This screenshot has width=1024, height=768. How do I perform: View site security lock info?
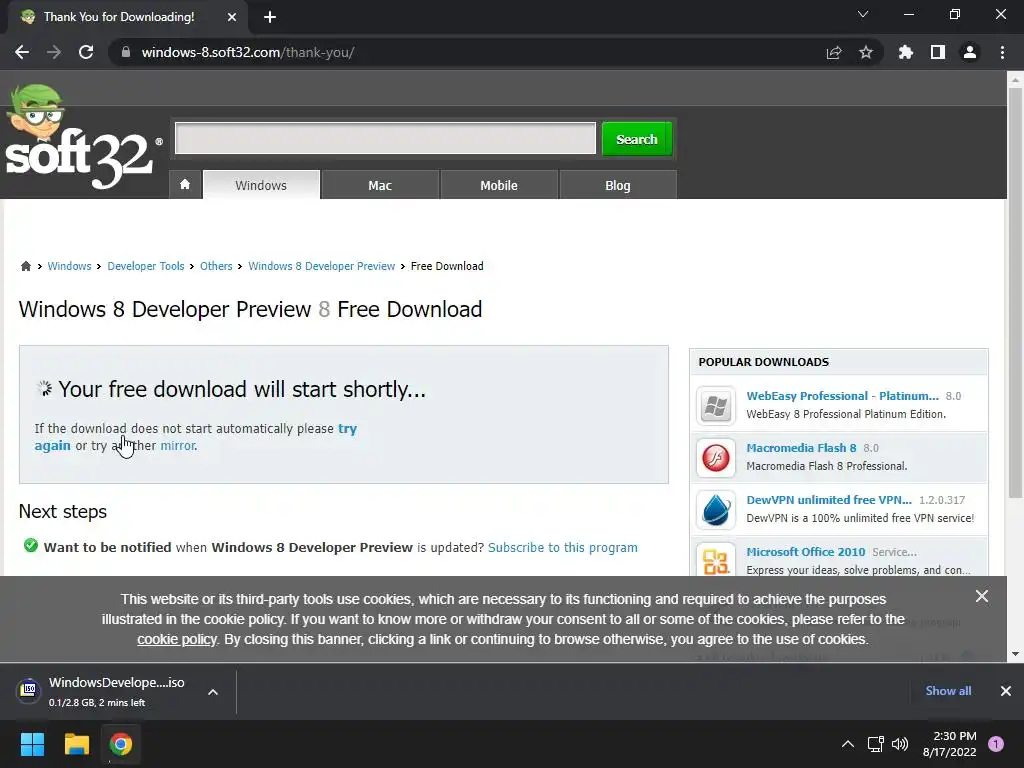coord(125,52)
